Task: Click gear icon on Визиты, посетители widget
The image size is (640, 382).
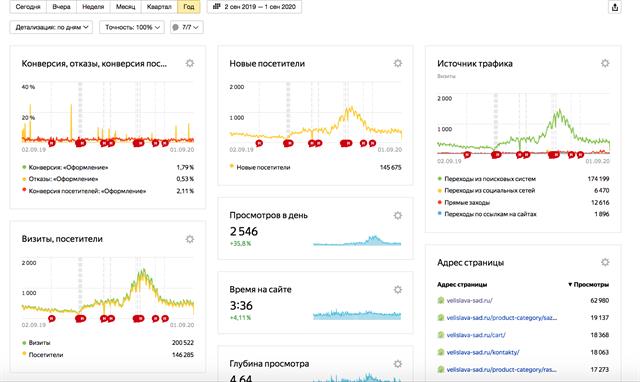Action: click(x=190, y=239)
